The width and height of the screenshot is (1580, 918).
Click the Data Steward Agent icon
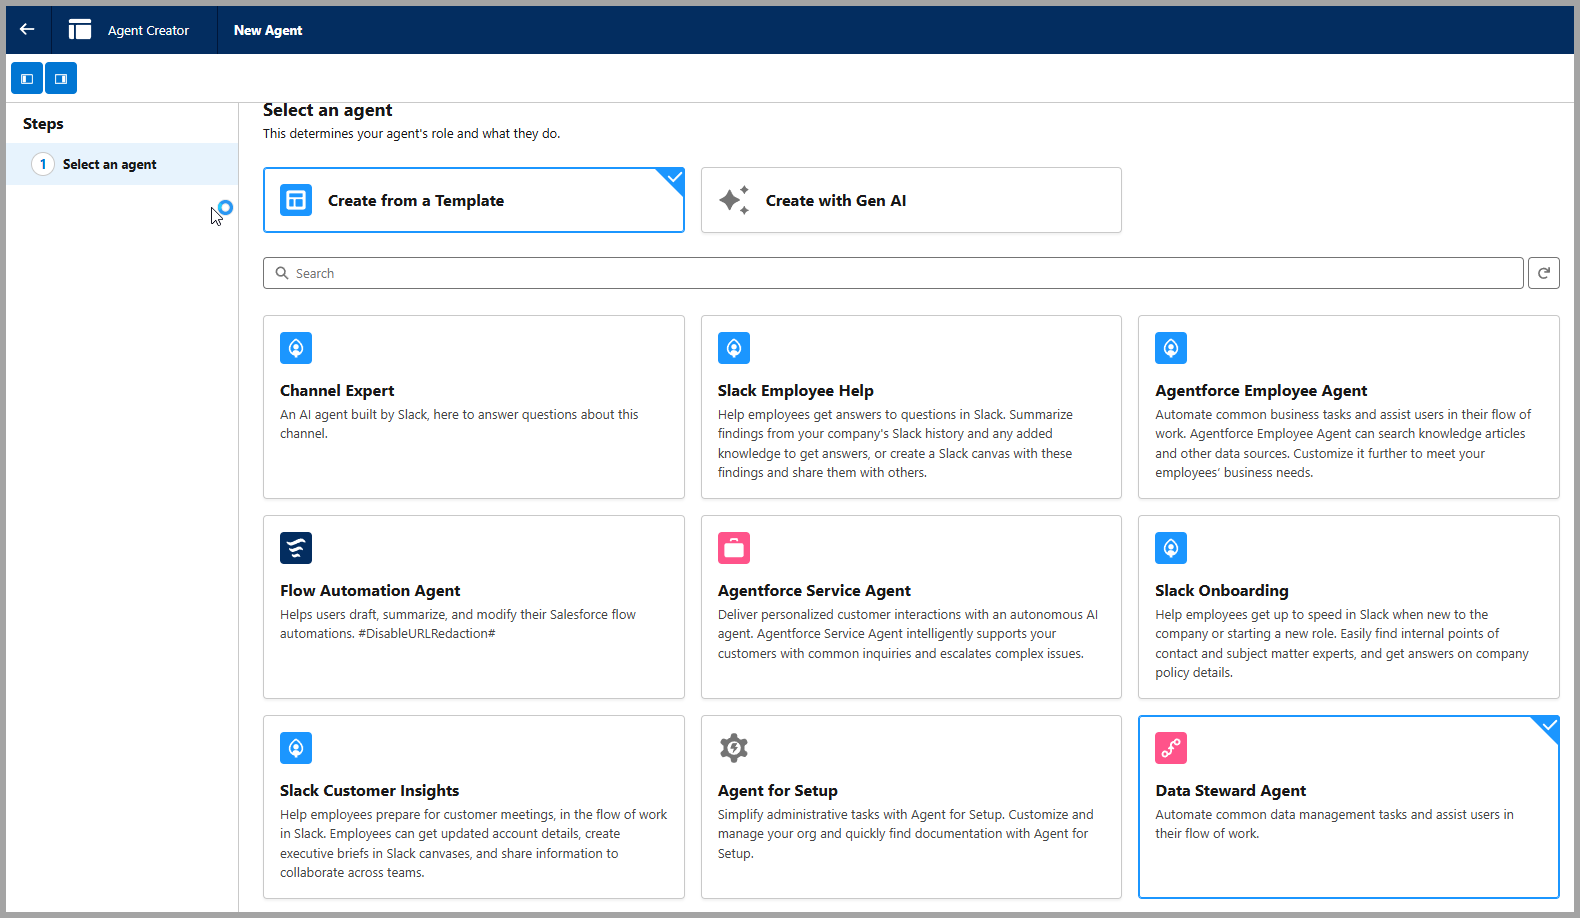[1171, 748]
